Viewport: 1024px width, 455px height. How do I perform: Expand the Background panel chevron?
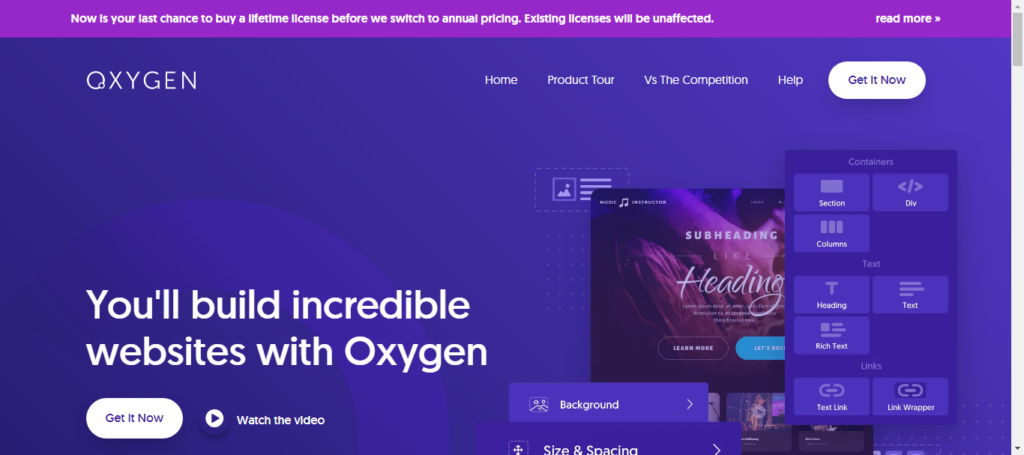click(x=690, y=405)
